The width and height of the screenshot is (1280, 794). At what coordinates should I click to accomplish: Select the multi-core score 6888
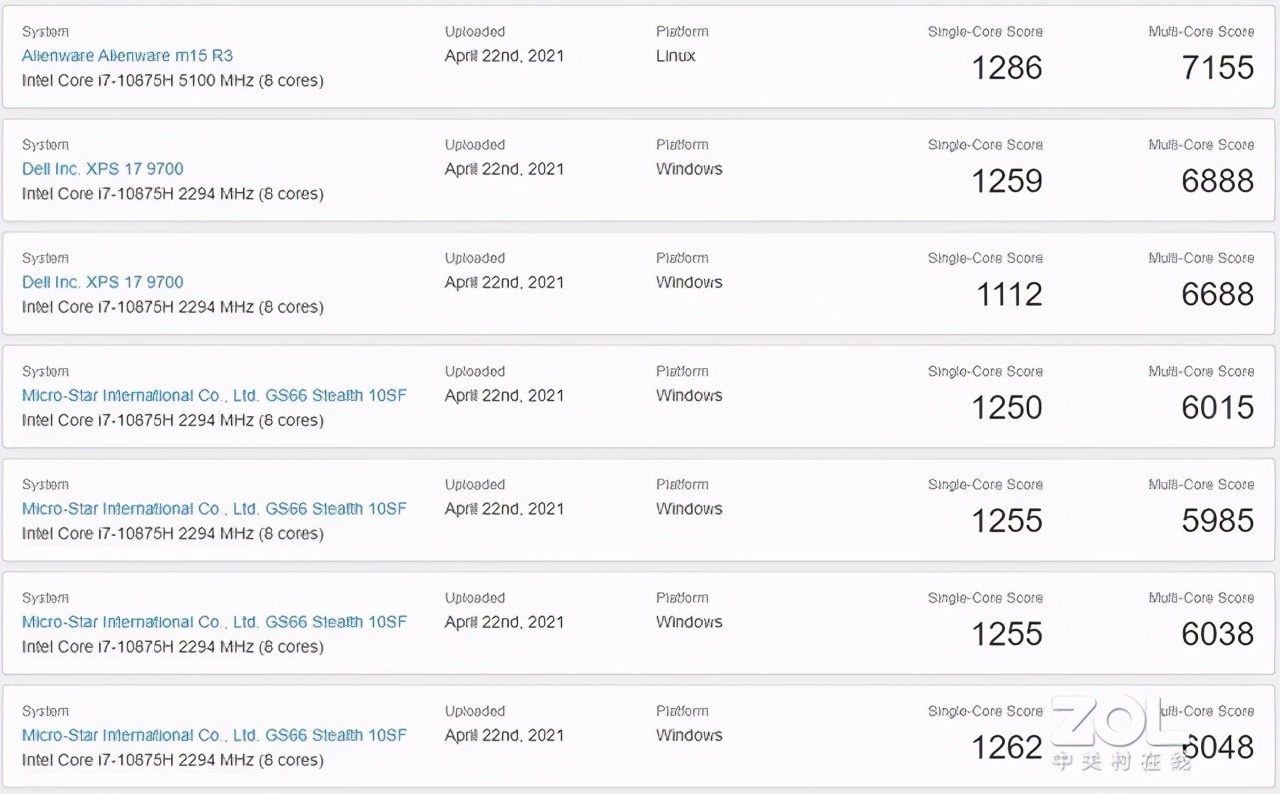(x=1217, y=181)
